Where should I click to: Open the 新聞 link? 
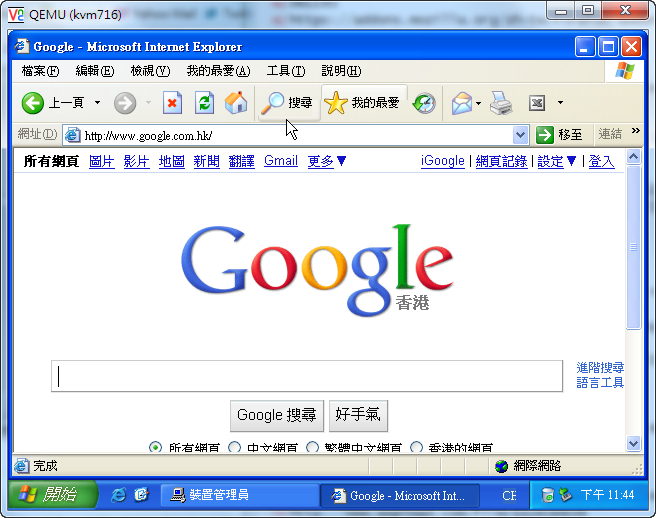[206, 161]
